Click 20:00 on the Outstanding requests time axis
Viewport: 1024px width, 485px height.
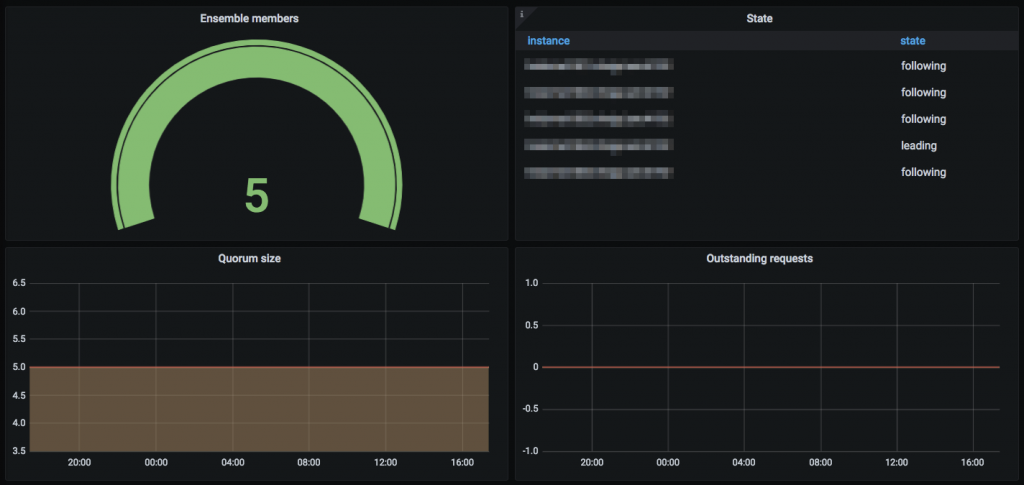(x=591, y=462)
